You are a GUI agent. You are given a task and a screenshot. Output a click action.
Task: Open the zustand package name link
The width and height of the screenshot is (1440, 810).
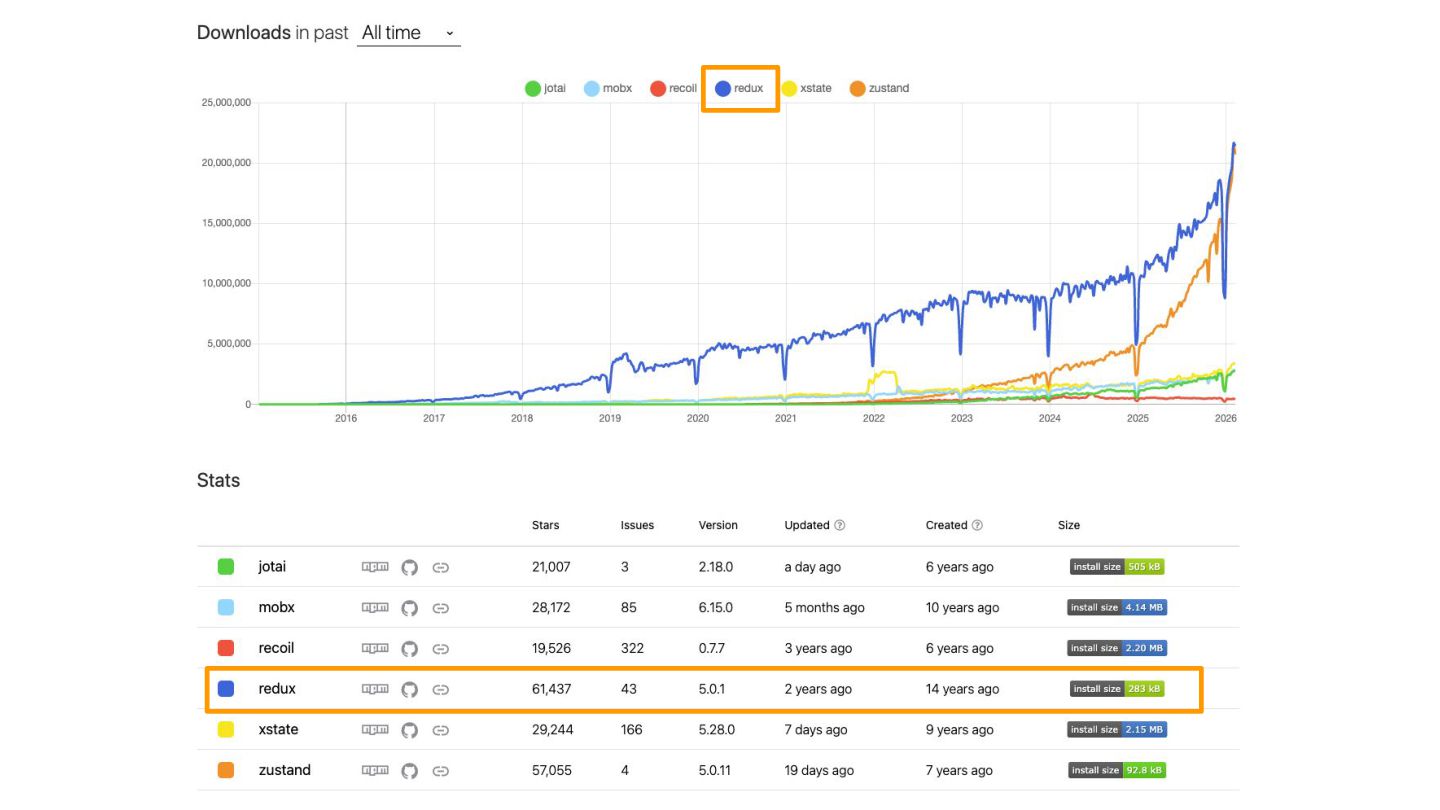click(x=284, y=770)
